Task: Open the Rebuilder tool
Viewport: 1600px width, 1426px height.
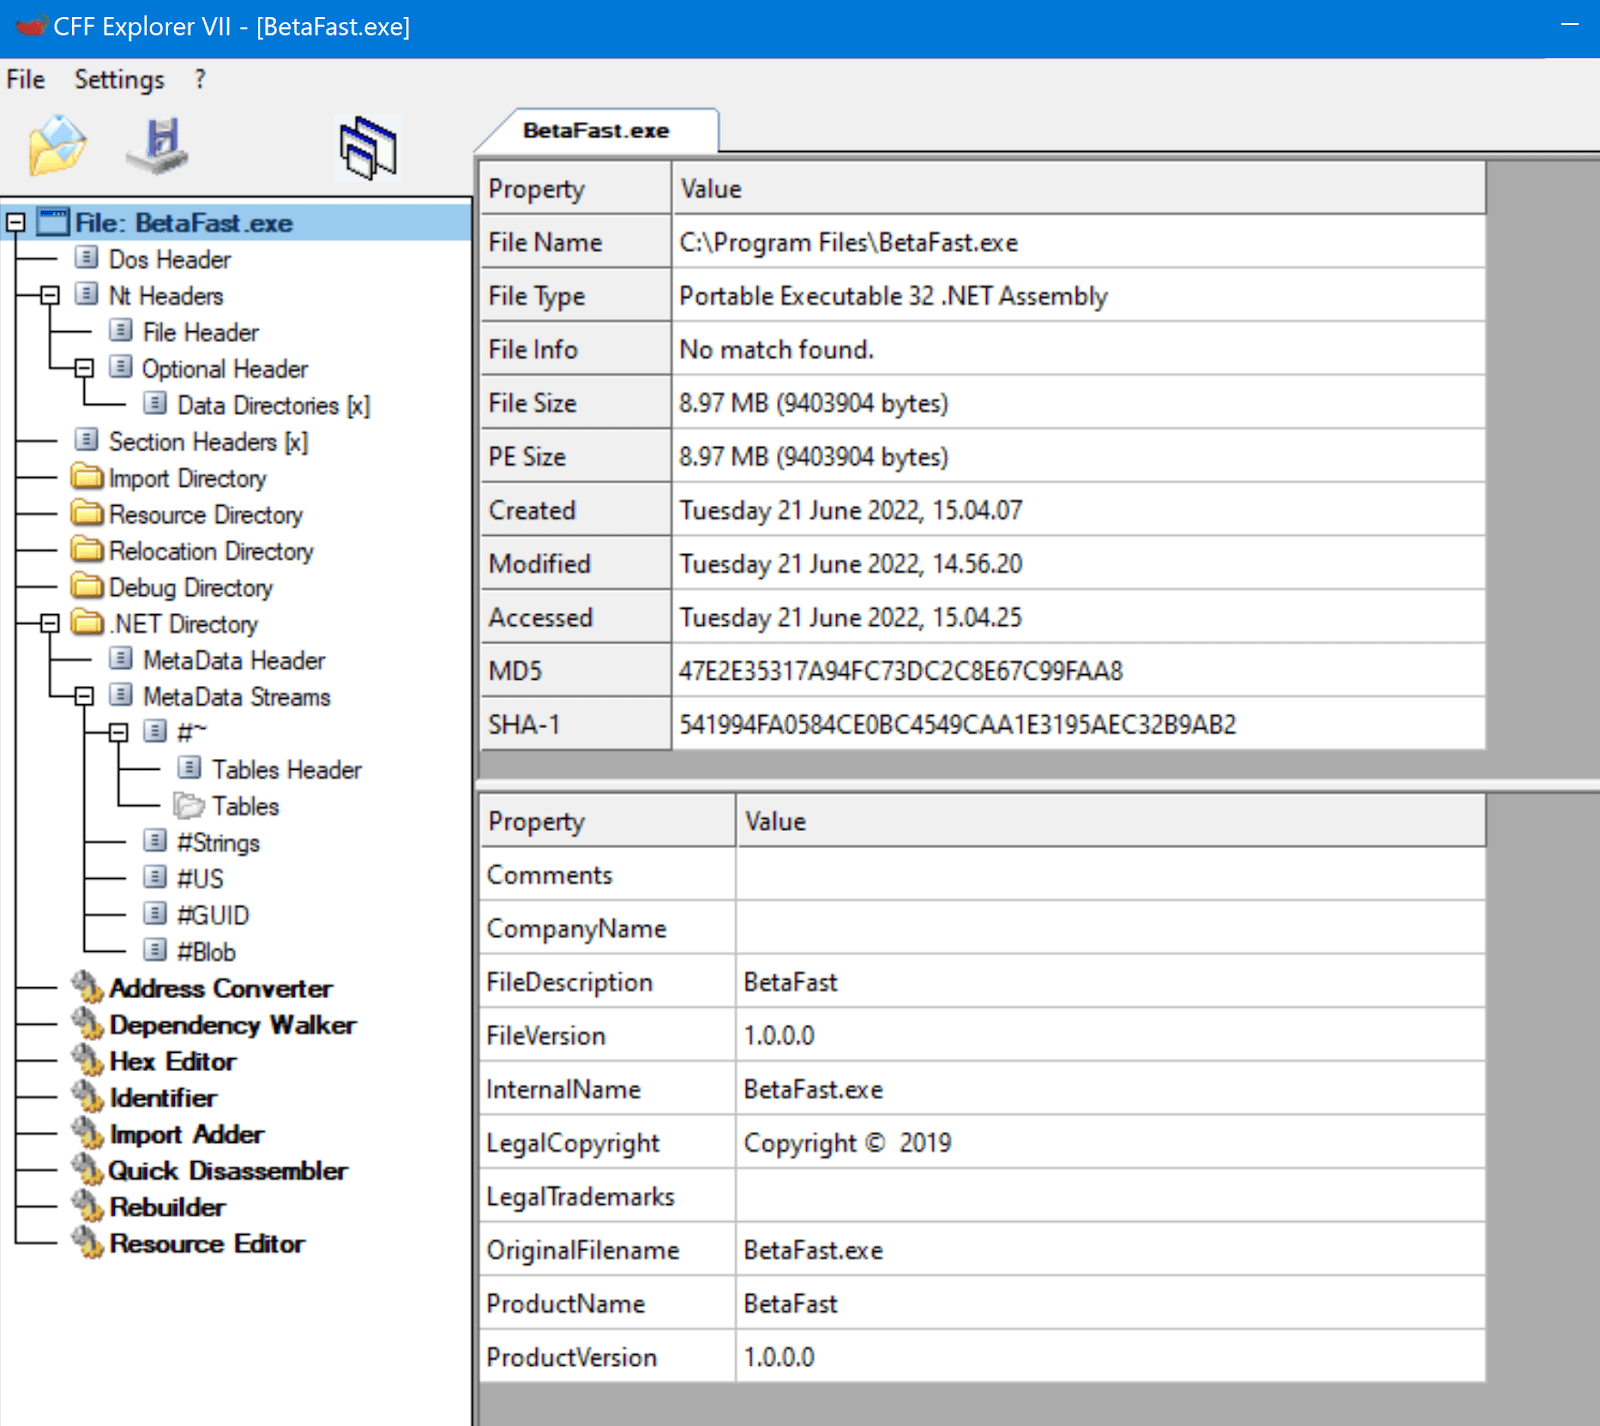Action: click(x=168, y=1207)
